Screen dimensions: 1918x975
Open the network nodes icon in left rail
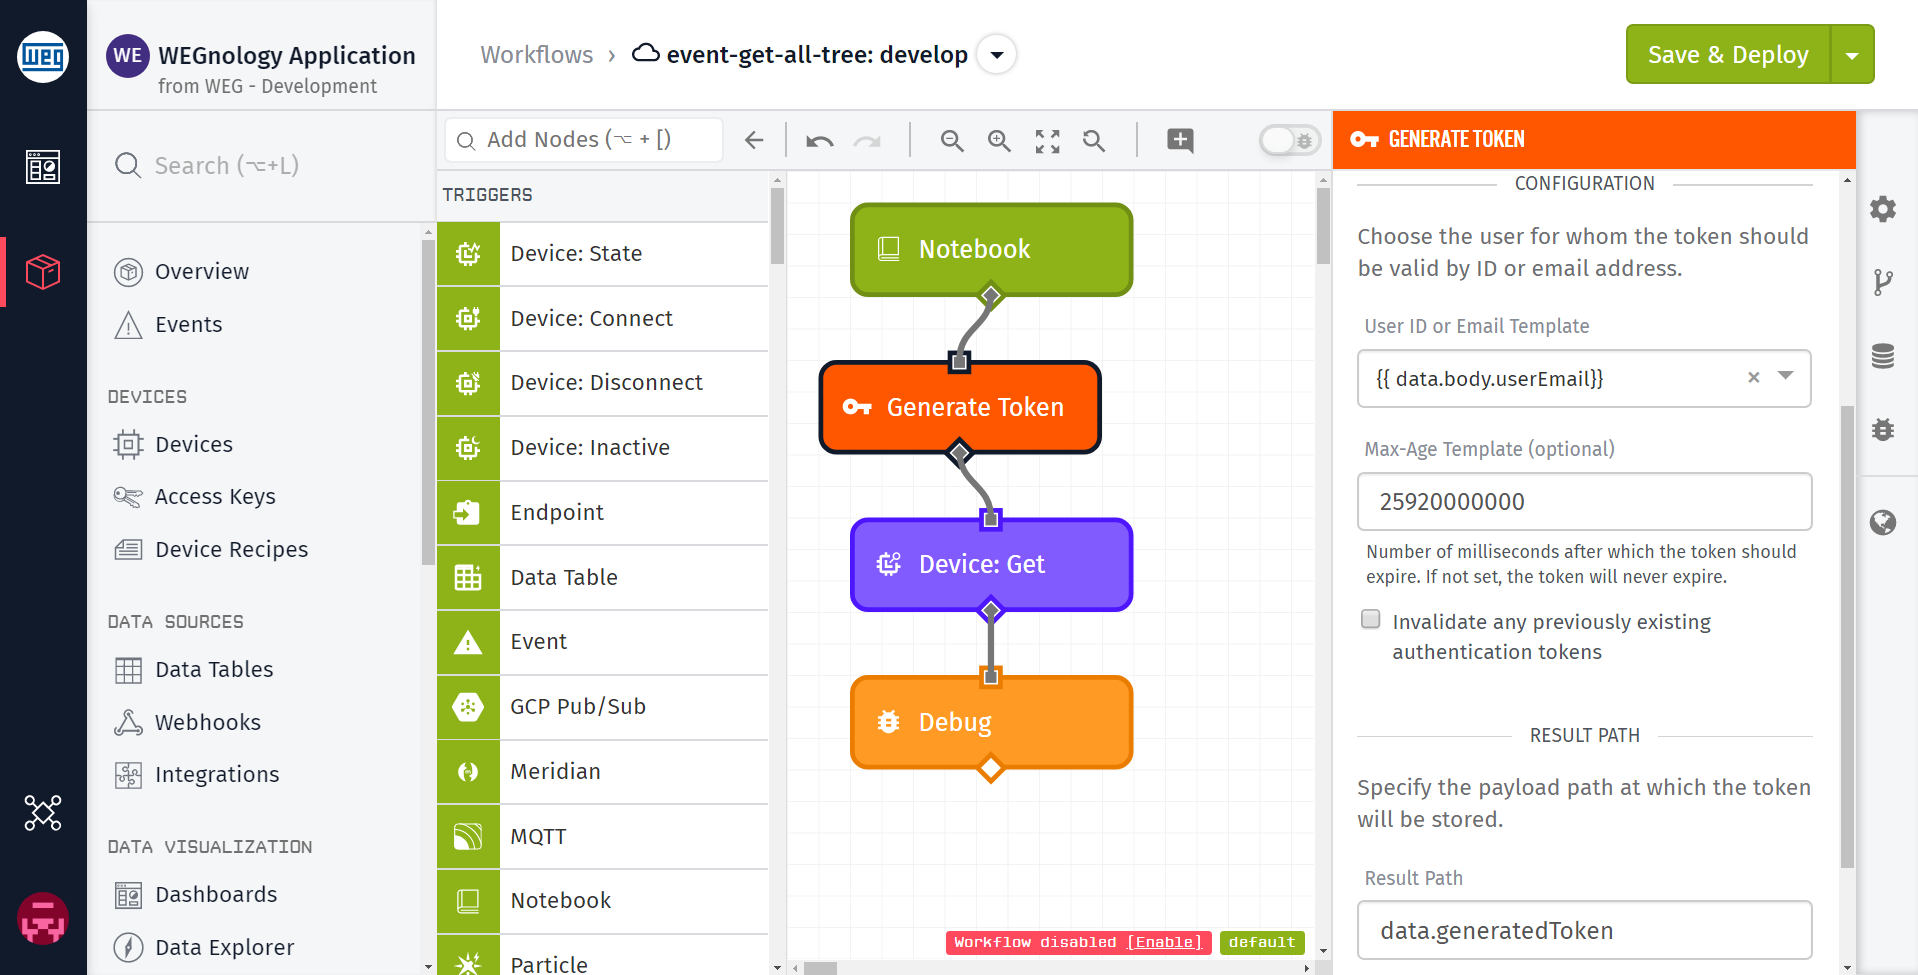click(43, 813)
